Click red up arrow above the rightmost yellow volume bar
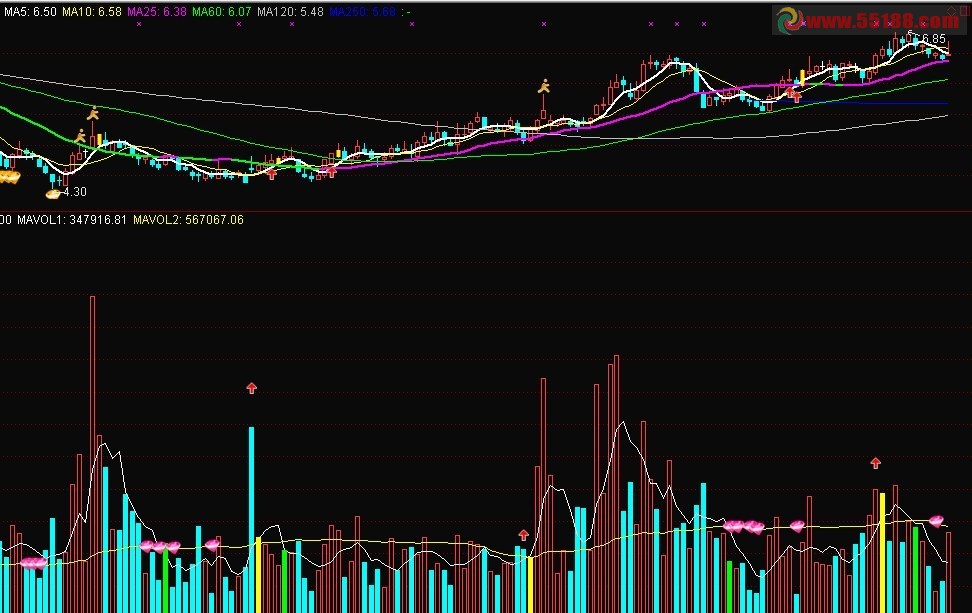972x613 pixels. coord(875,462)
